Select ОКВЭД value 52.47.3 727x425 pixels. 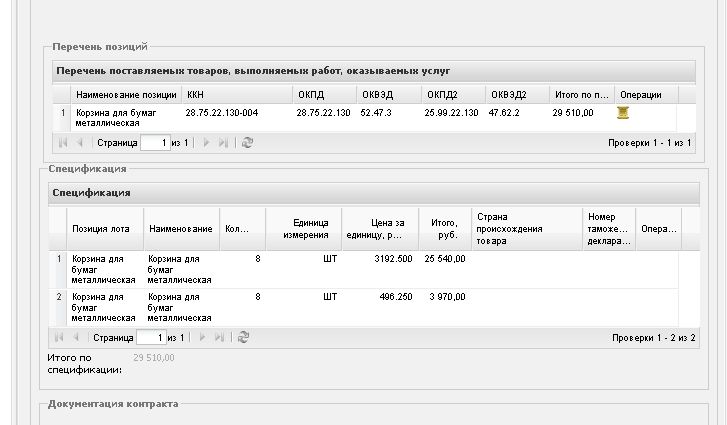pyautogui.click(x=376, y=113)
